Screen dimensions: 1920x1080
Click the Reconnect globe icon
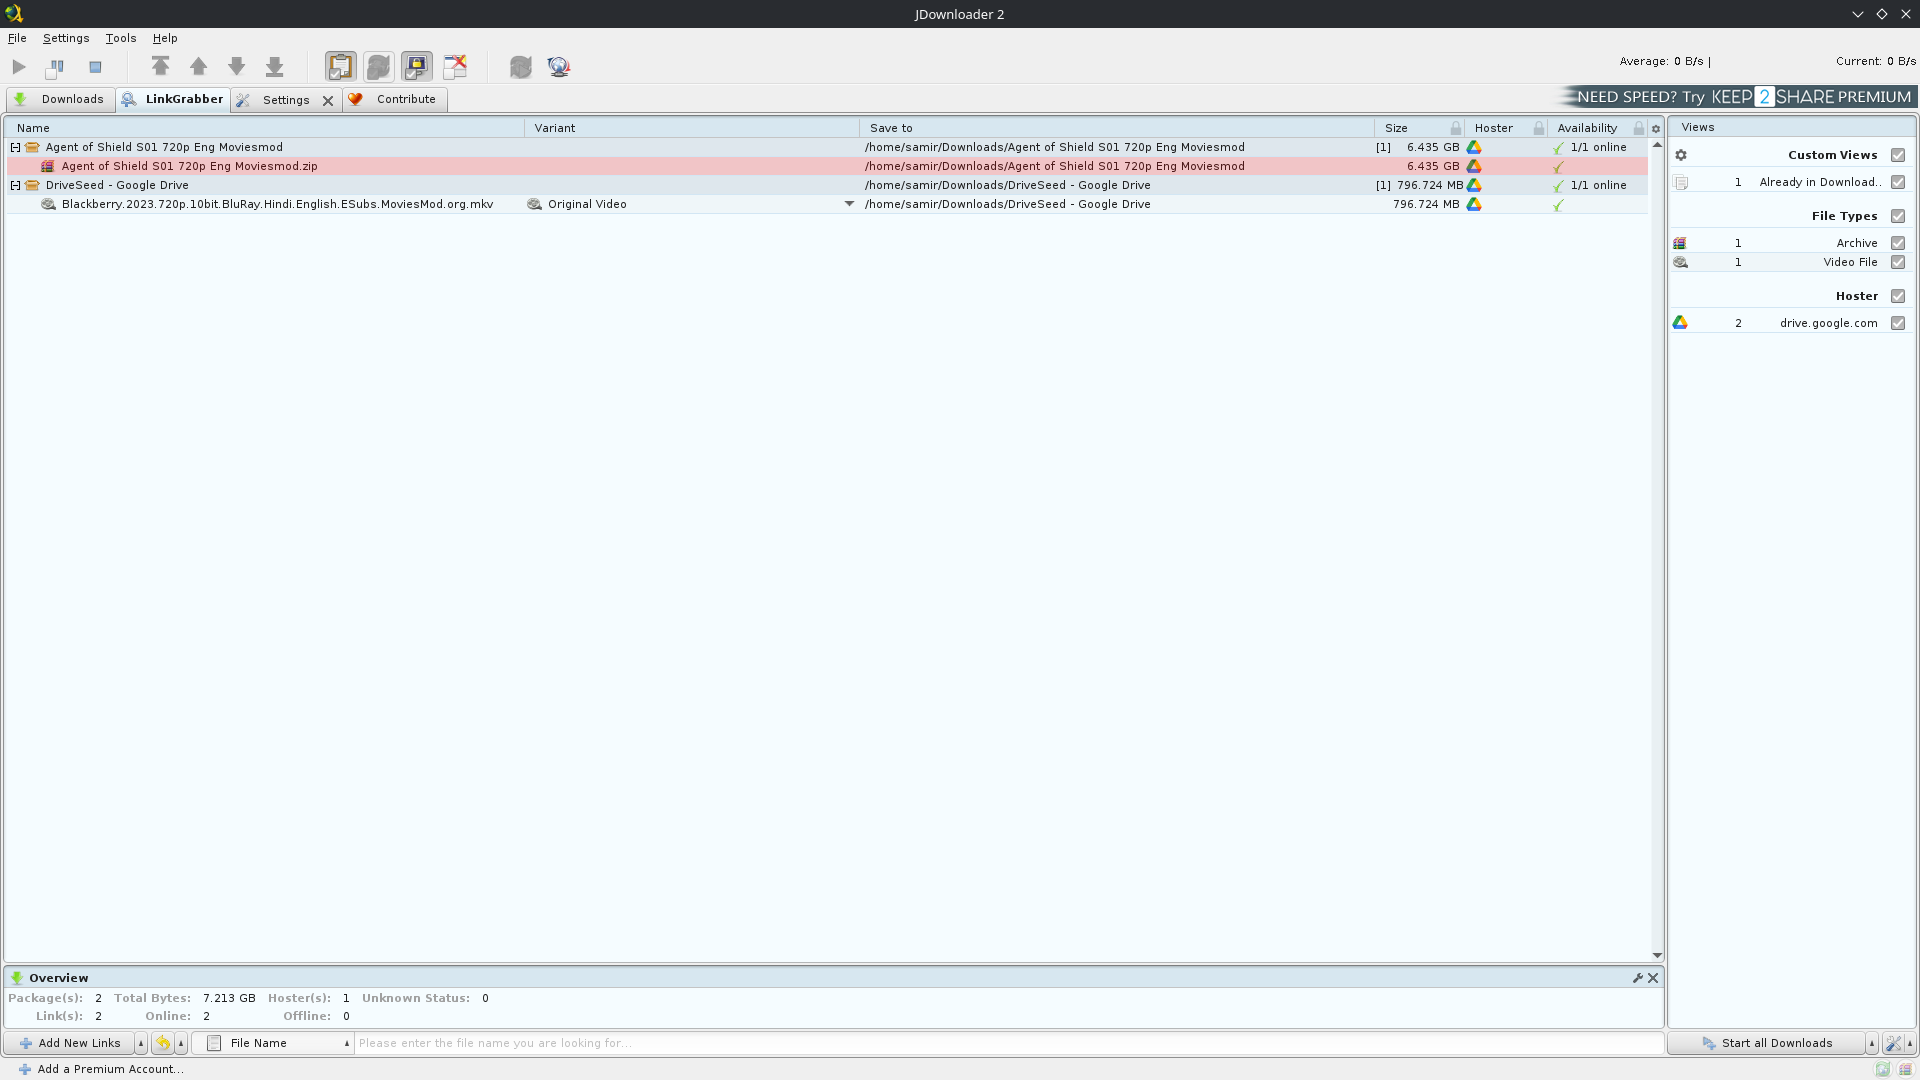click(x=559, y=67)
